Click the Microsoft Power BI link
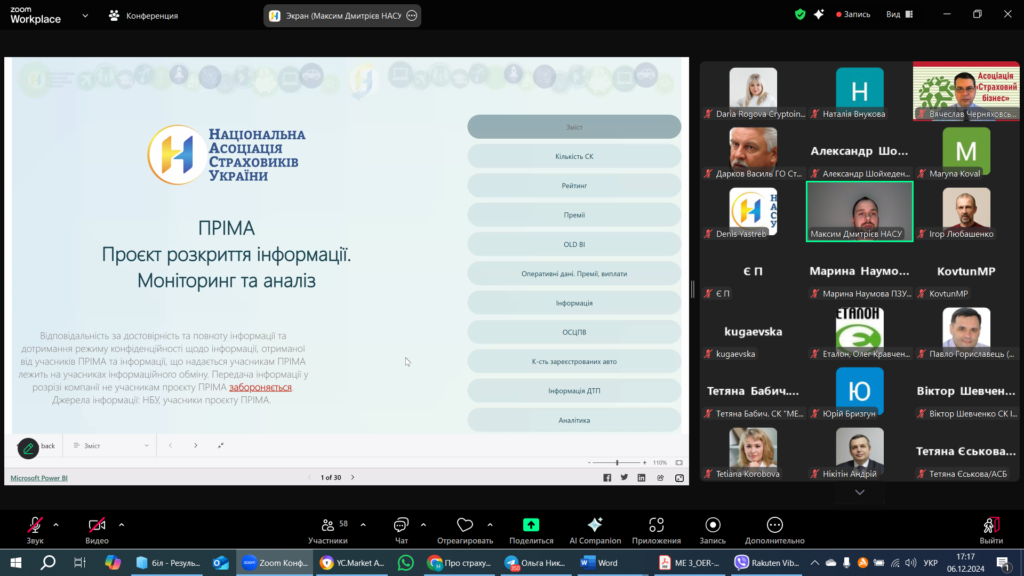This screenshot has height=576, width=1024. pos(39,478)
